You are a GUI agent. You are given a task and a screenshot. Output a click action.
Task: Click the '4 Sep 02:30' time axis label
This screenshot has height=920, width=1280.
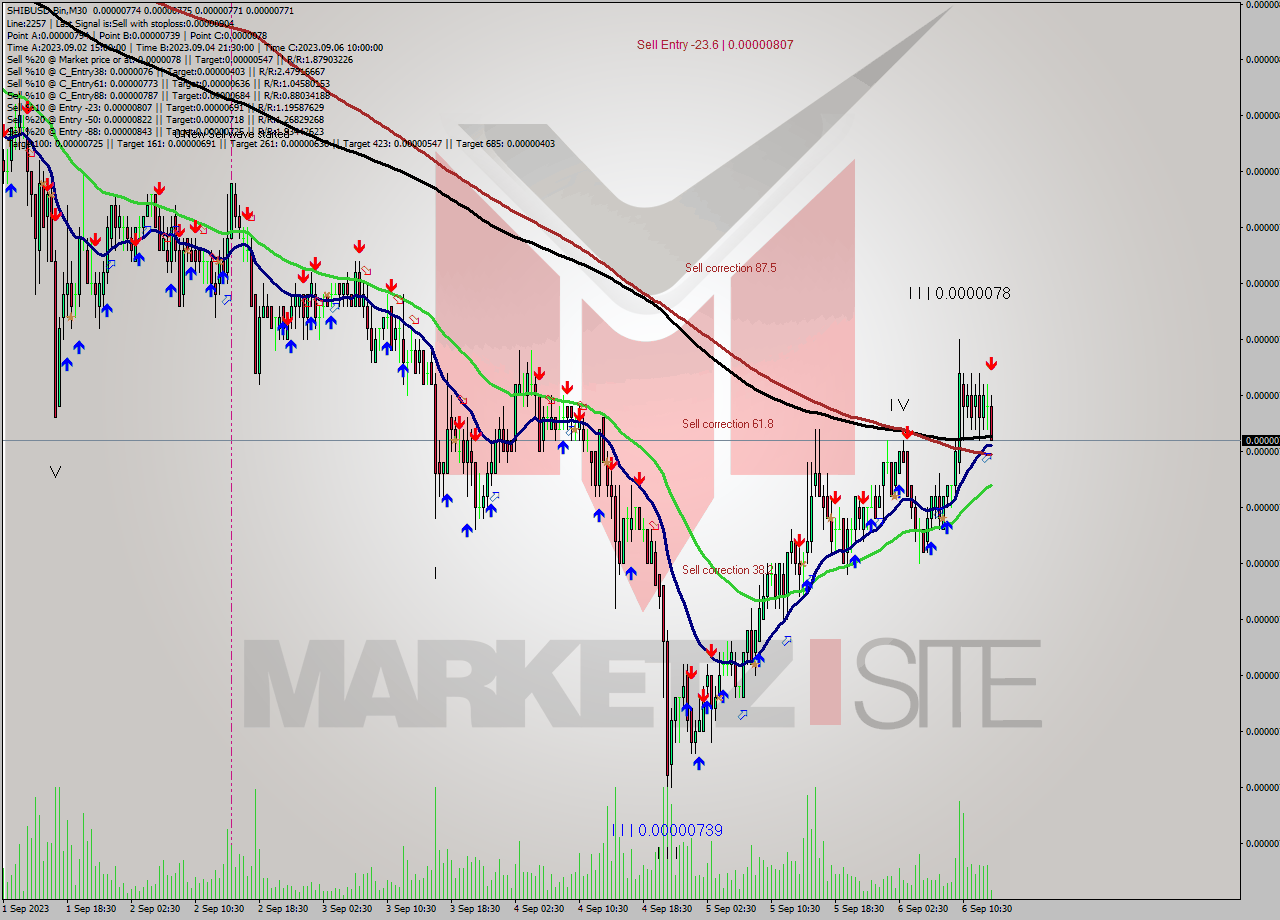click(x=538, y=908)
